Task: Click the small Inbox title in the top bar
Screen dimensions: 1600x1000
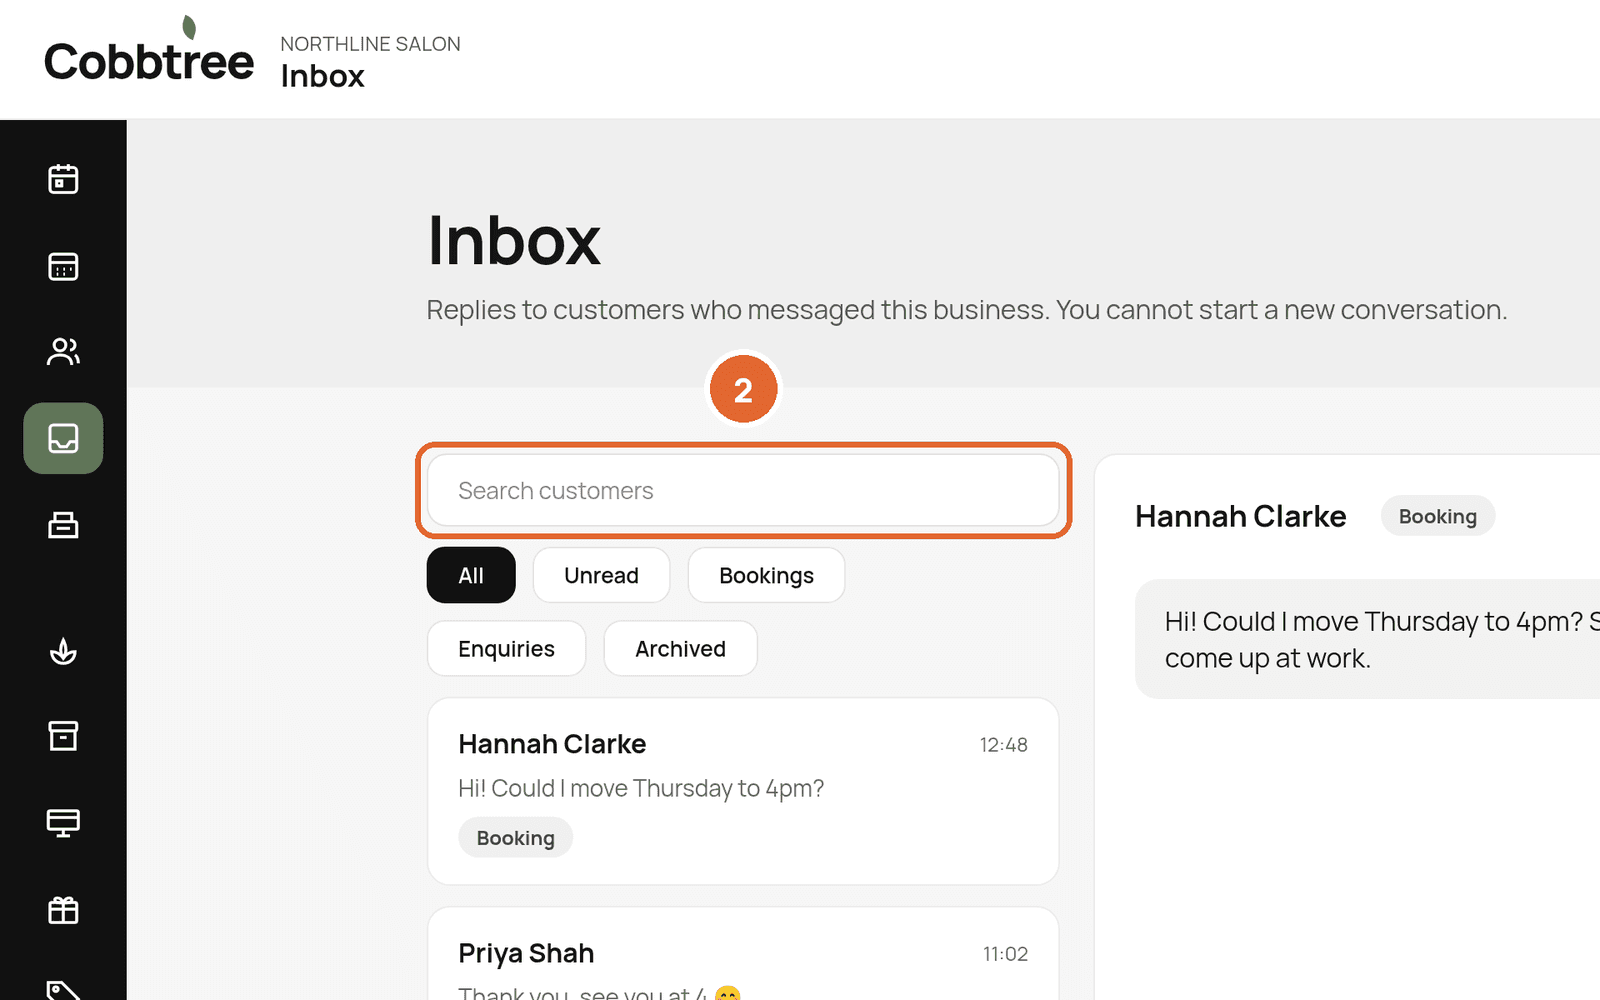Action: (x=322, y=77)
